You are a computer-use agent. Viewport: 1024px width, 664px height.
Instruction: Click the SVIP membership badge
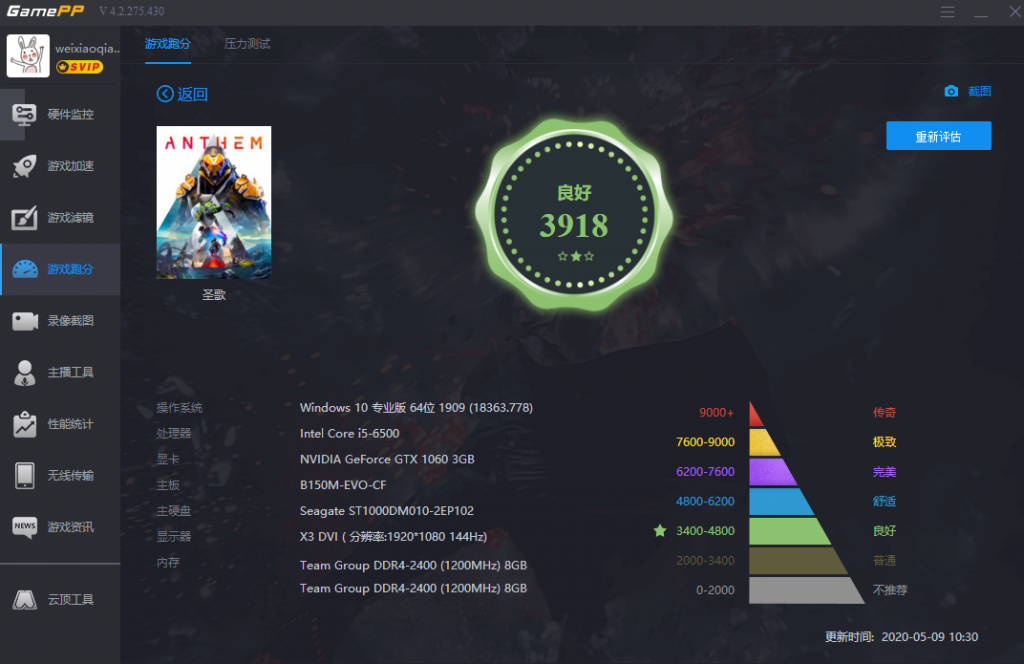point(79,67)
